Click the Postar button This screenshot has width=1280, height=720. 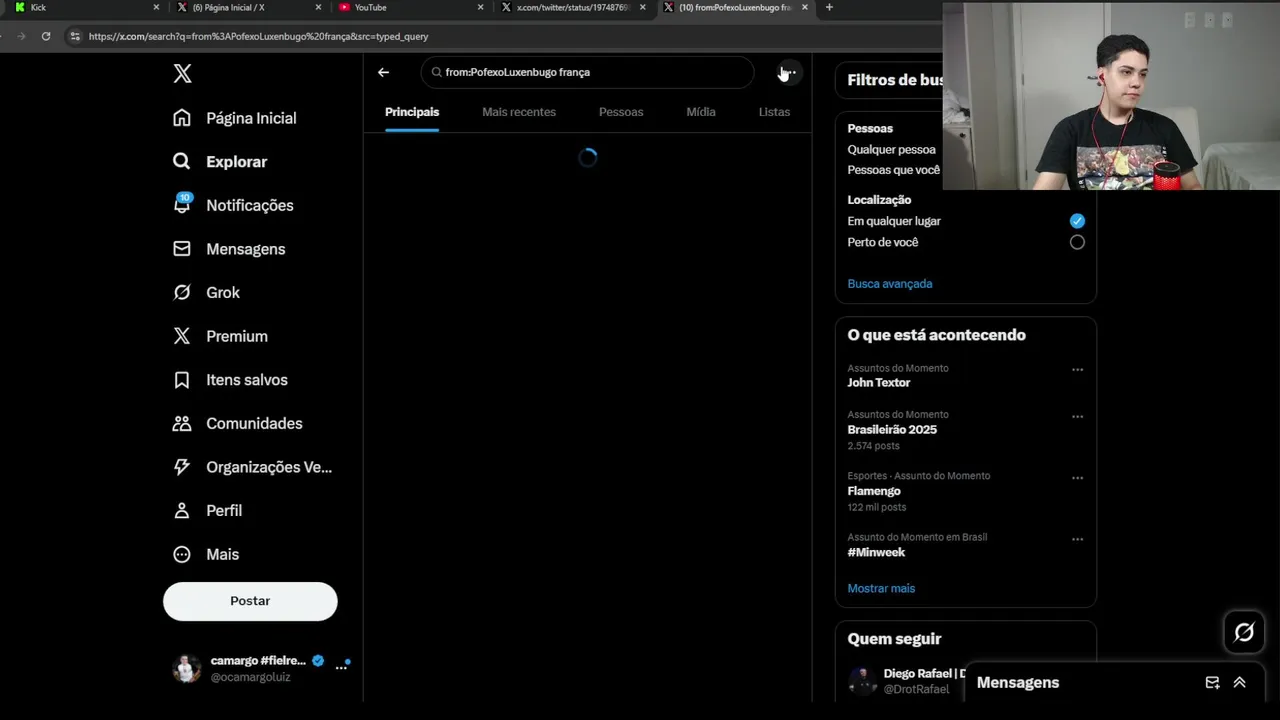[250, 601]
